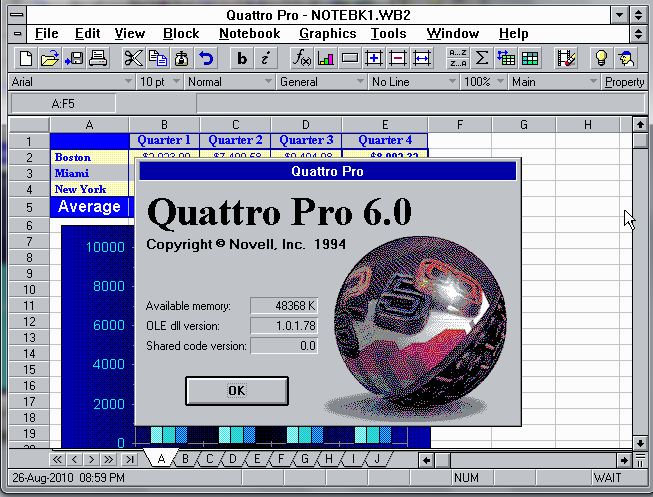The height and width of the screenshot is (497, 653).
Task: Print with the printer icon
Action: (98, 58)
